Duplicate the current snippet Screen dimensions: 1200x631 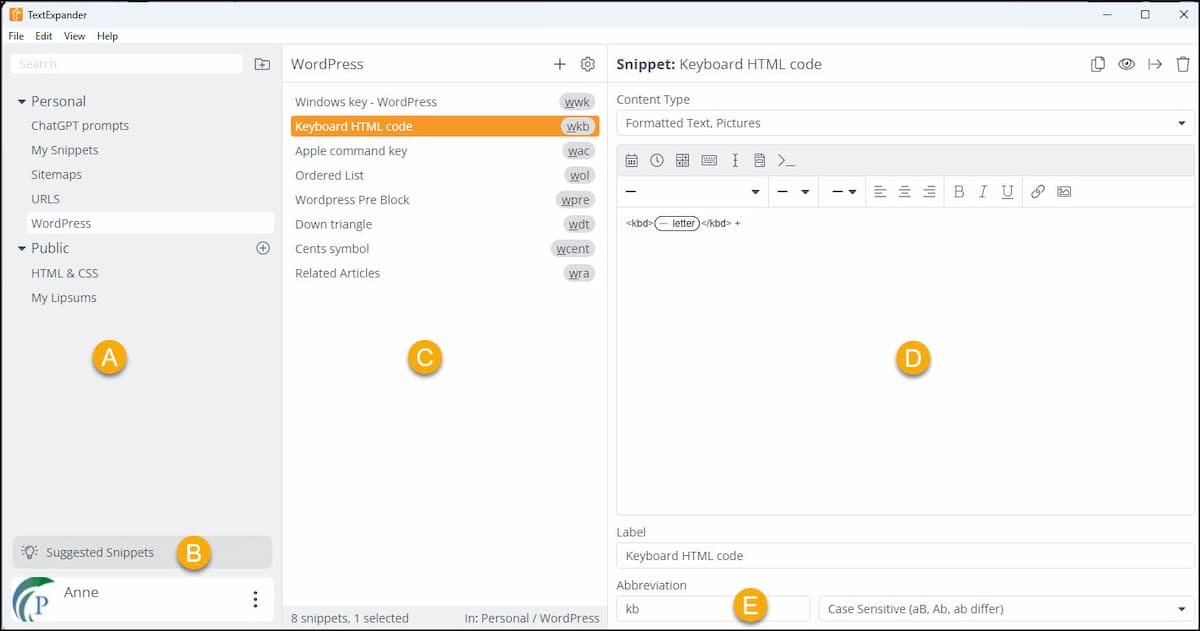pyautogui.click(x=1097, y=63)
